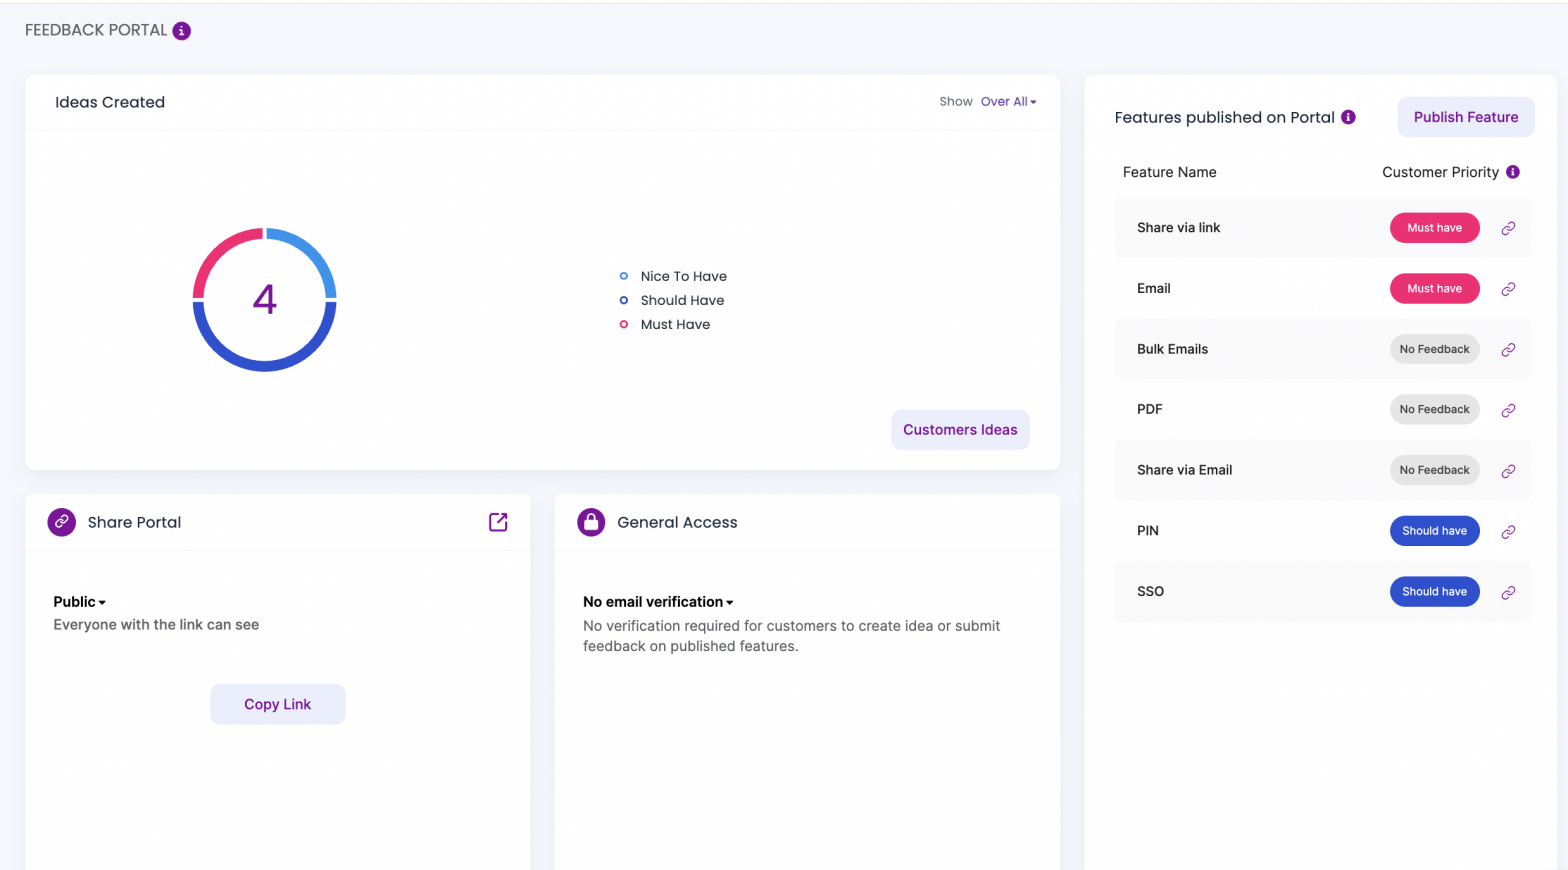This screenshot has height=870, width=1568.
Task: Click link icon in the PDF row
Action: [x=1508, y=410]
